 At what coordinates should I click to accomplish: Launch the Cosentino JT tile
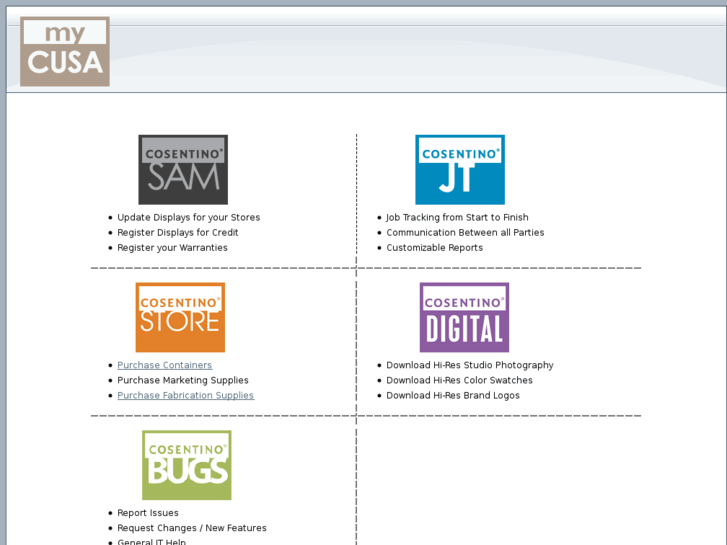click(460, 169)
